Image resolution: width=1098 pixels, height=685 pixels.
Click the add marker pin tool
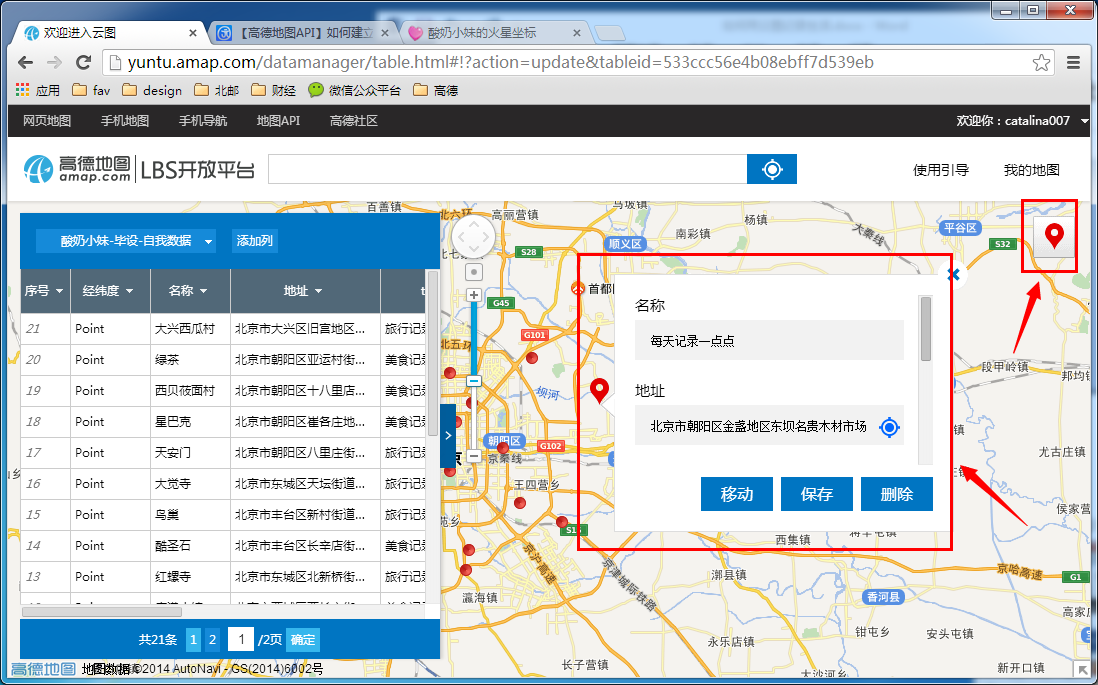pos(1054,236)
